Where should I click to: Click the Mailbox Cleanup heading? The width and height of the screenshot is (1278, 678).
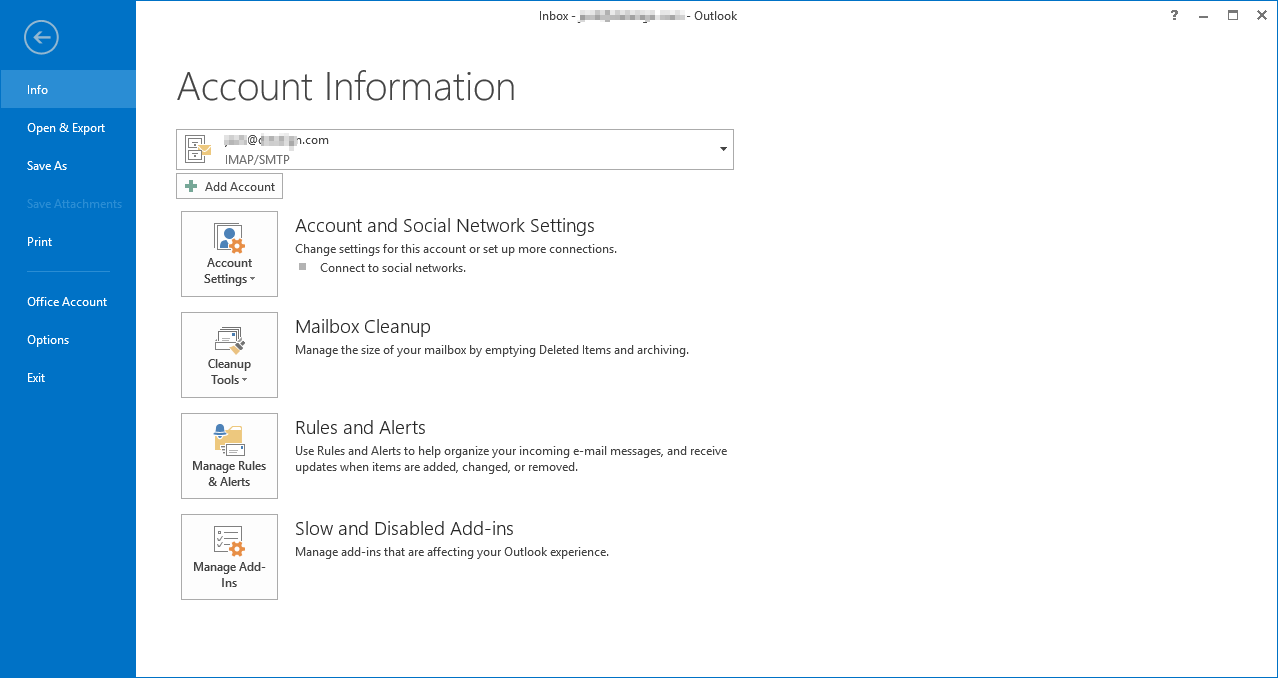(x=363, y=327)
